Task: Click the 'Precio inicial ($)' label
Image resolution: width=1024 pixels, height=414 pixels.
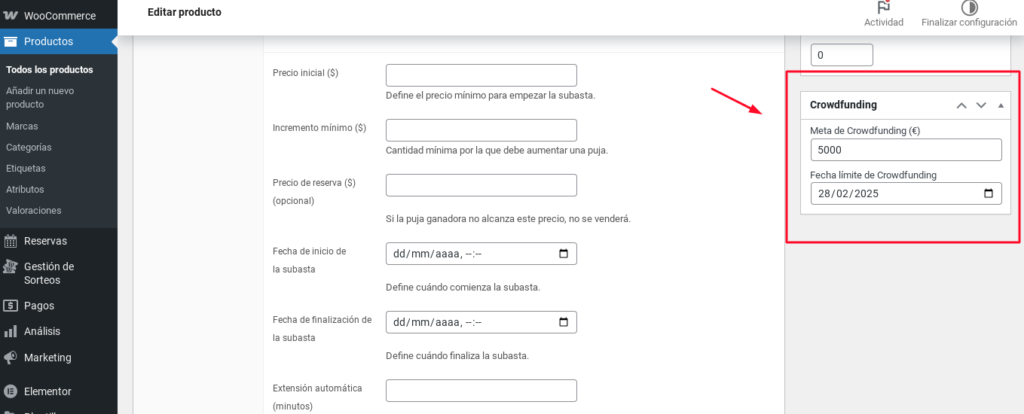Action: click(305, 73)
